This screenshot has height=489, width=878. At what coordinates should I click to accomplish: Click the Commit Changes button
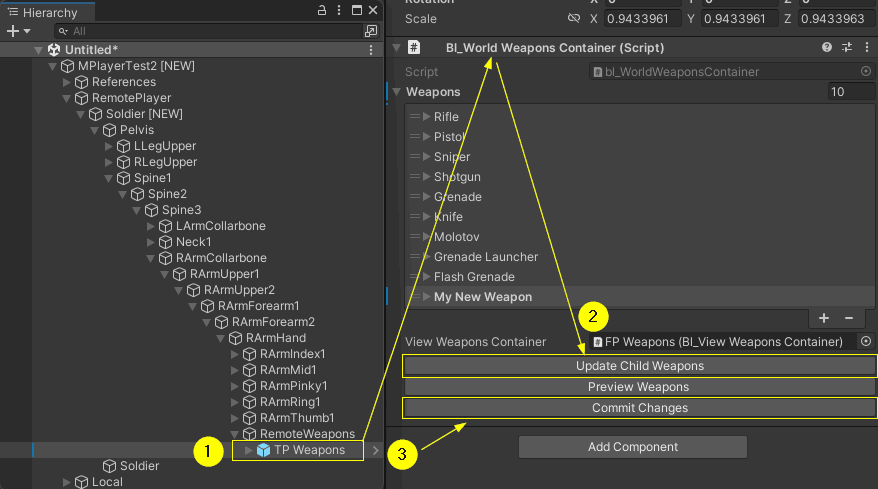[639, 408]
